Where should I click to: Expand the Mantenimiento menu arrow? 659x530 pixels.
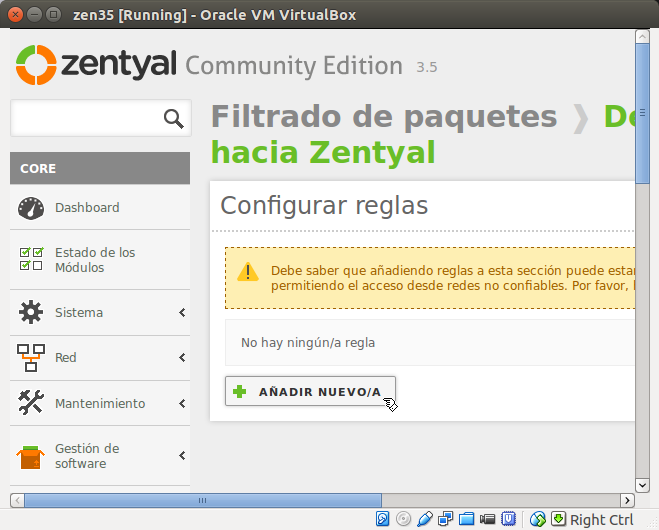coord(182,403)
